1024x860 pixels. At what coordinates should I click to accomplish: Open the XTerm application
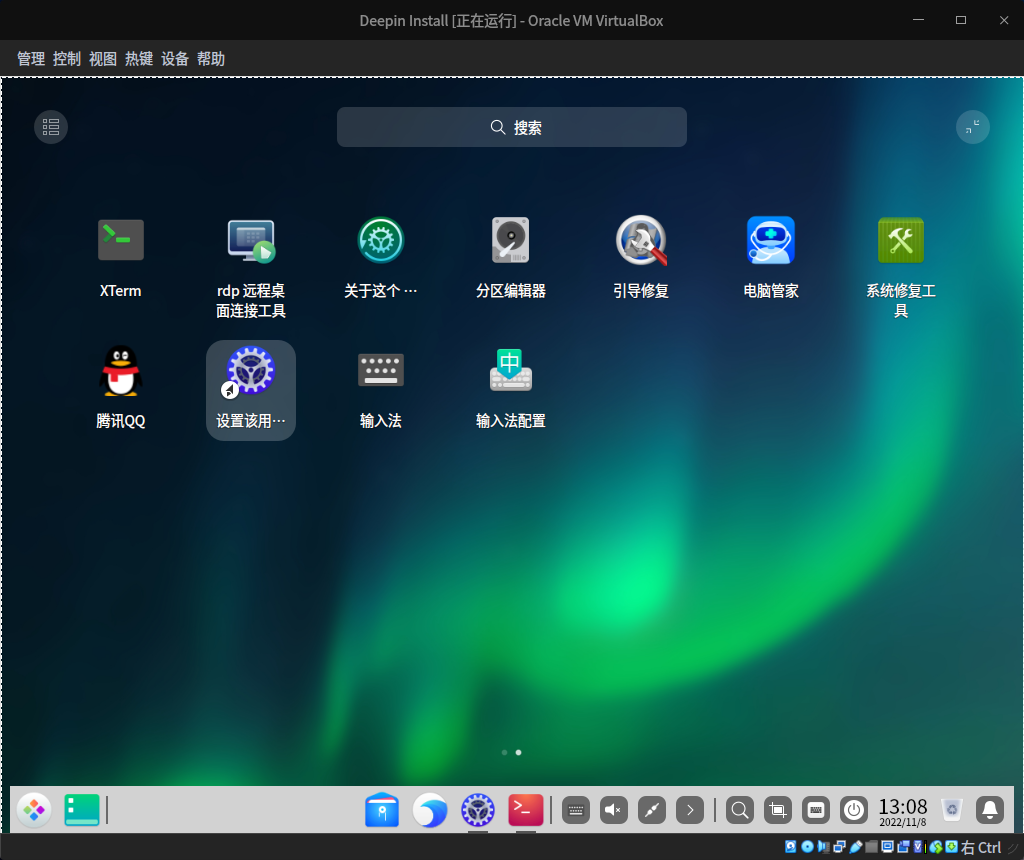click(x=121, y=240)
